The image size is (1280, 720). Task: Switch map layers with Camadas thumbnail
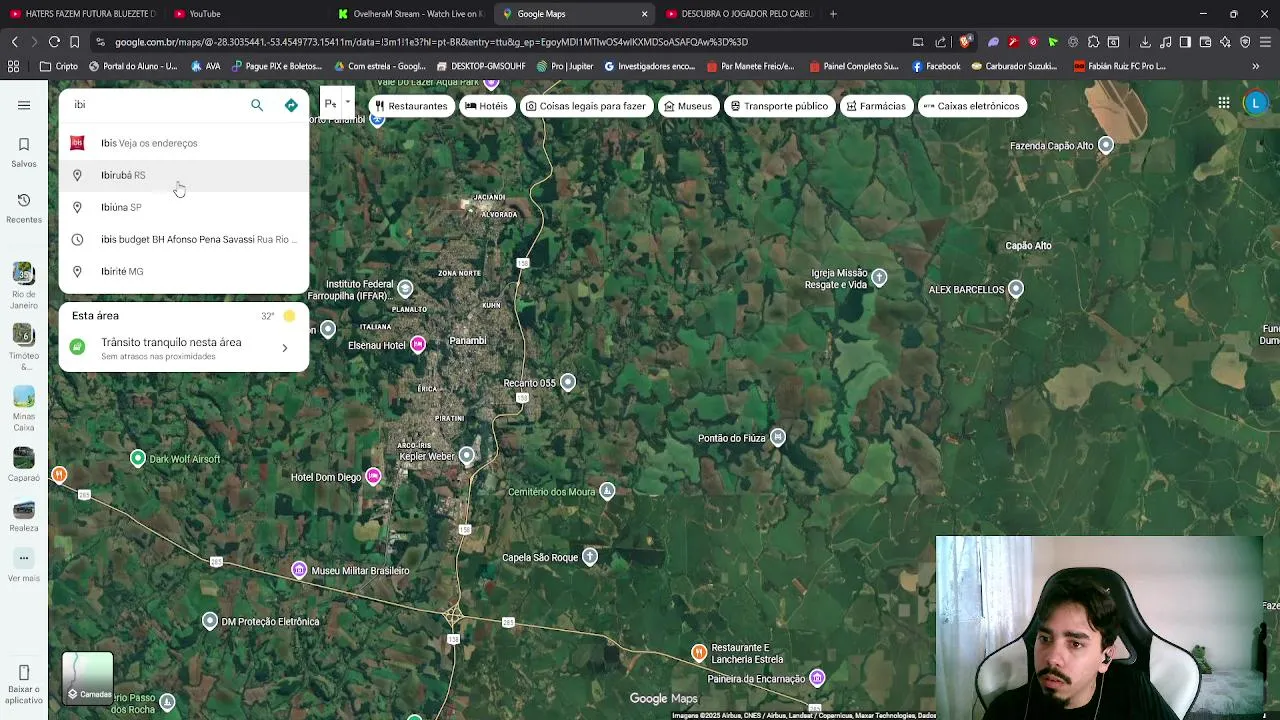click(88, 679)
